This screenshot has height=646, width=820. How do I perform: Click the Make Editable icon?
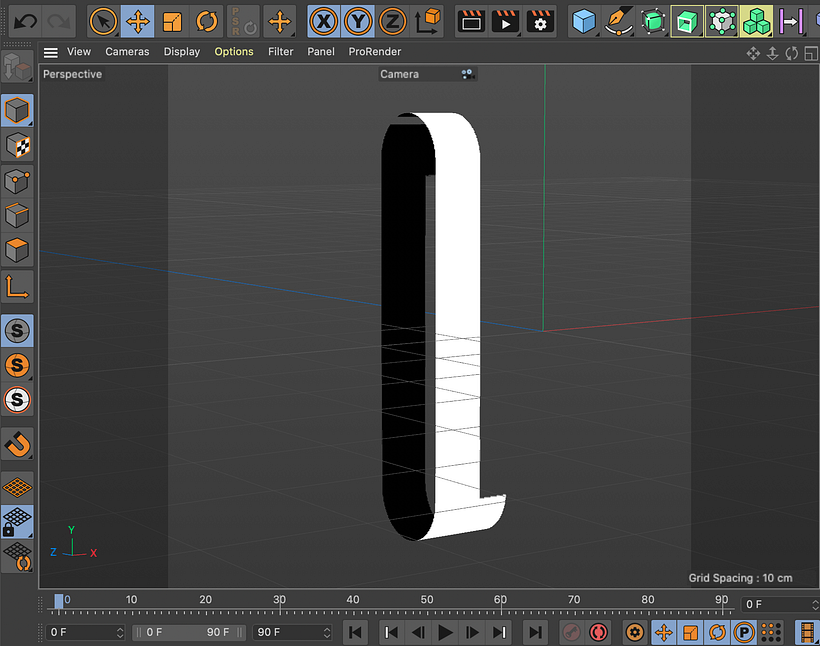tap(17, 67)
